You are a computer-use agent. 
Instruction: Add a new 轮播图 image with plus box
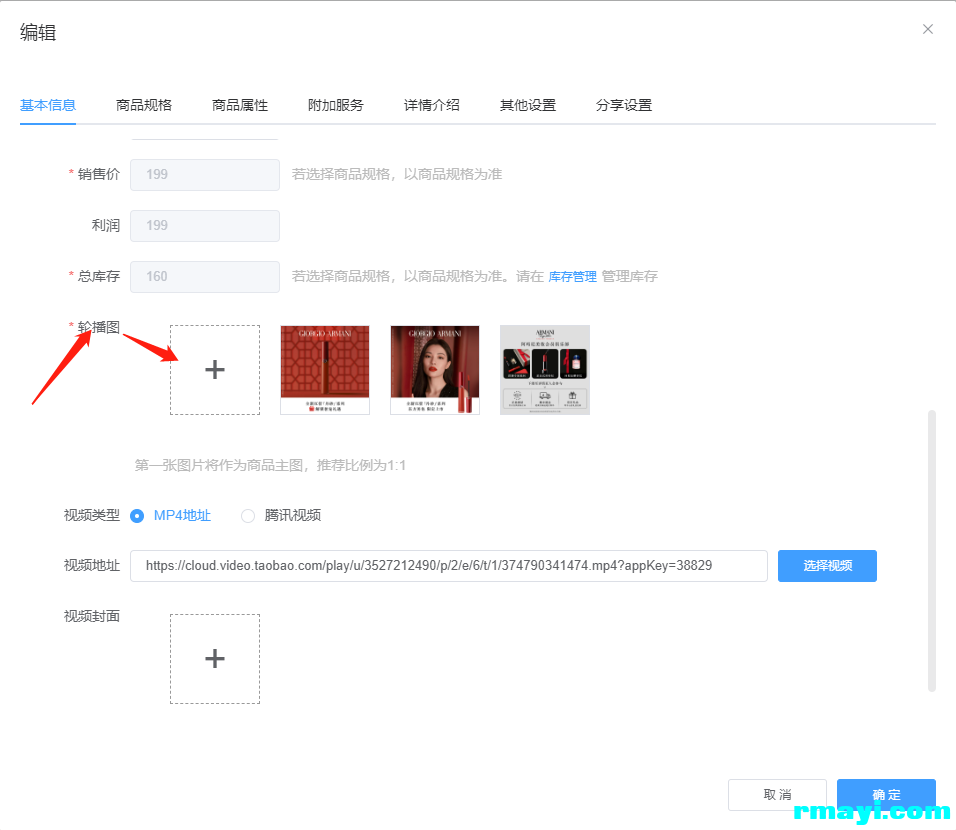(215, 370)
